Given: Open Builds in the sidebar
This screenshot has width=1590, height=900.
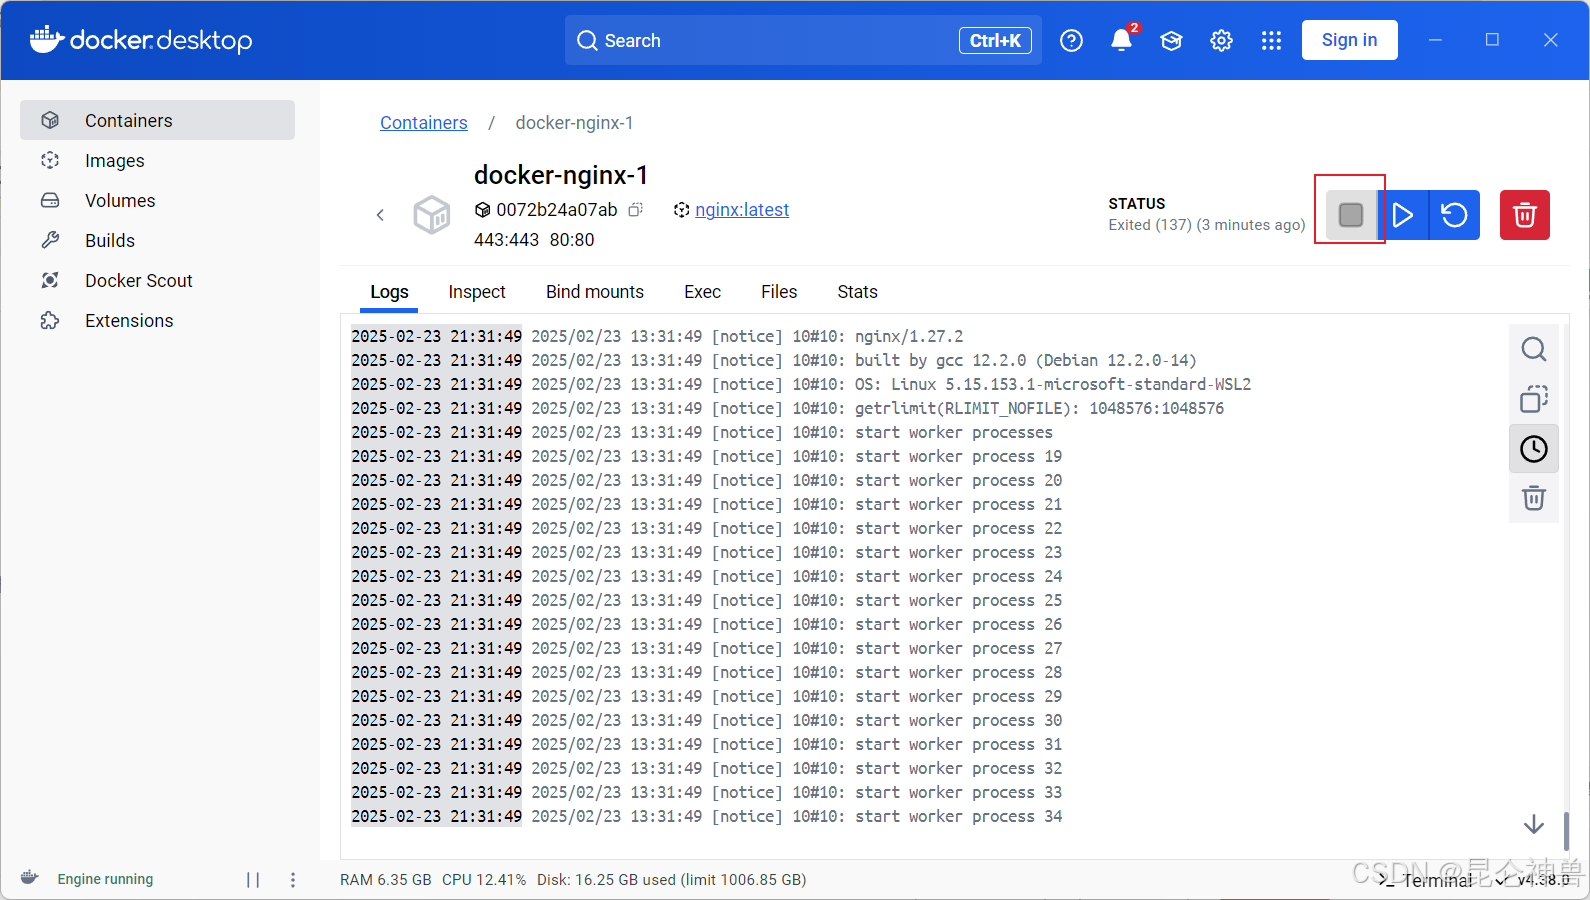Looking at the screenshot, I should coord(157,240).
